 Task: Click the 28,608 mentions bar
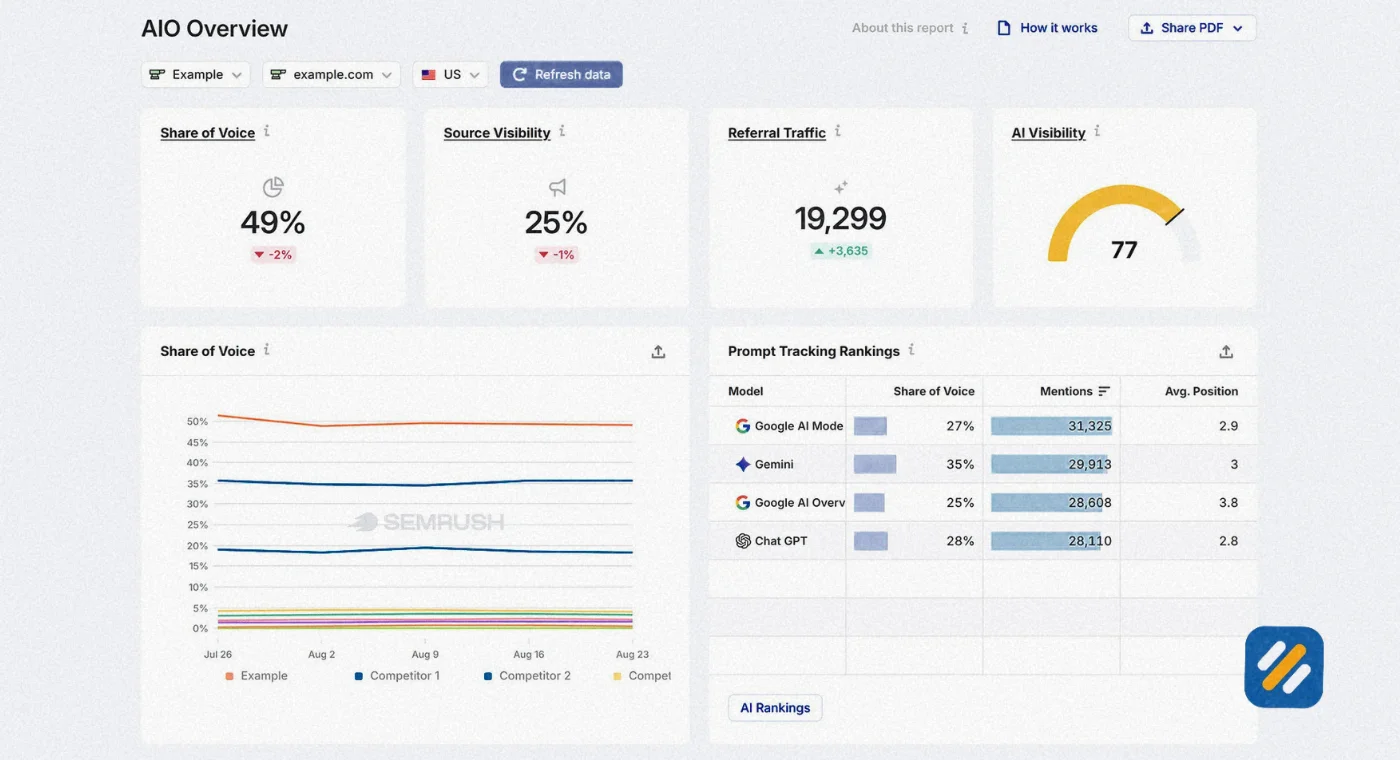[x=1046, y=503]
